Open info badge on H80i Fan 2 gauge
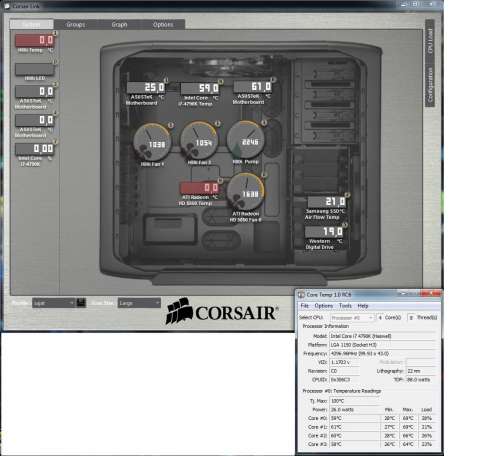 pyautogui.click(x=217, y=124)
